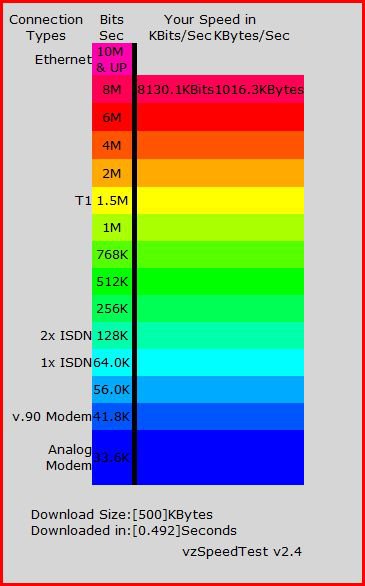Select the Analog Modem label

click(x=69, y=458)
